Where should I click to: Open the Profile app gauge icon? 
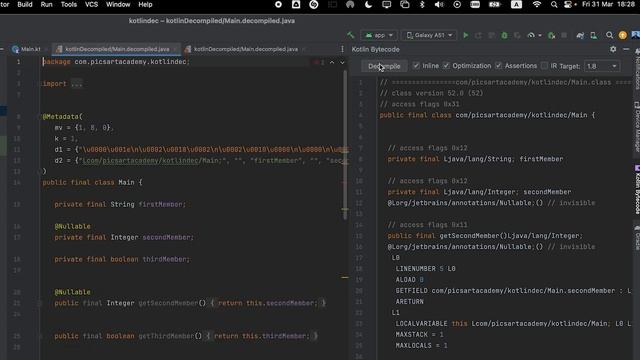tap(531, 36)
